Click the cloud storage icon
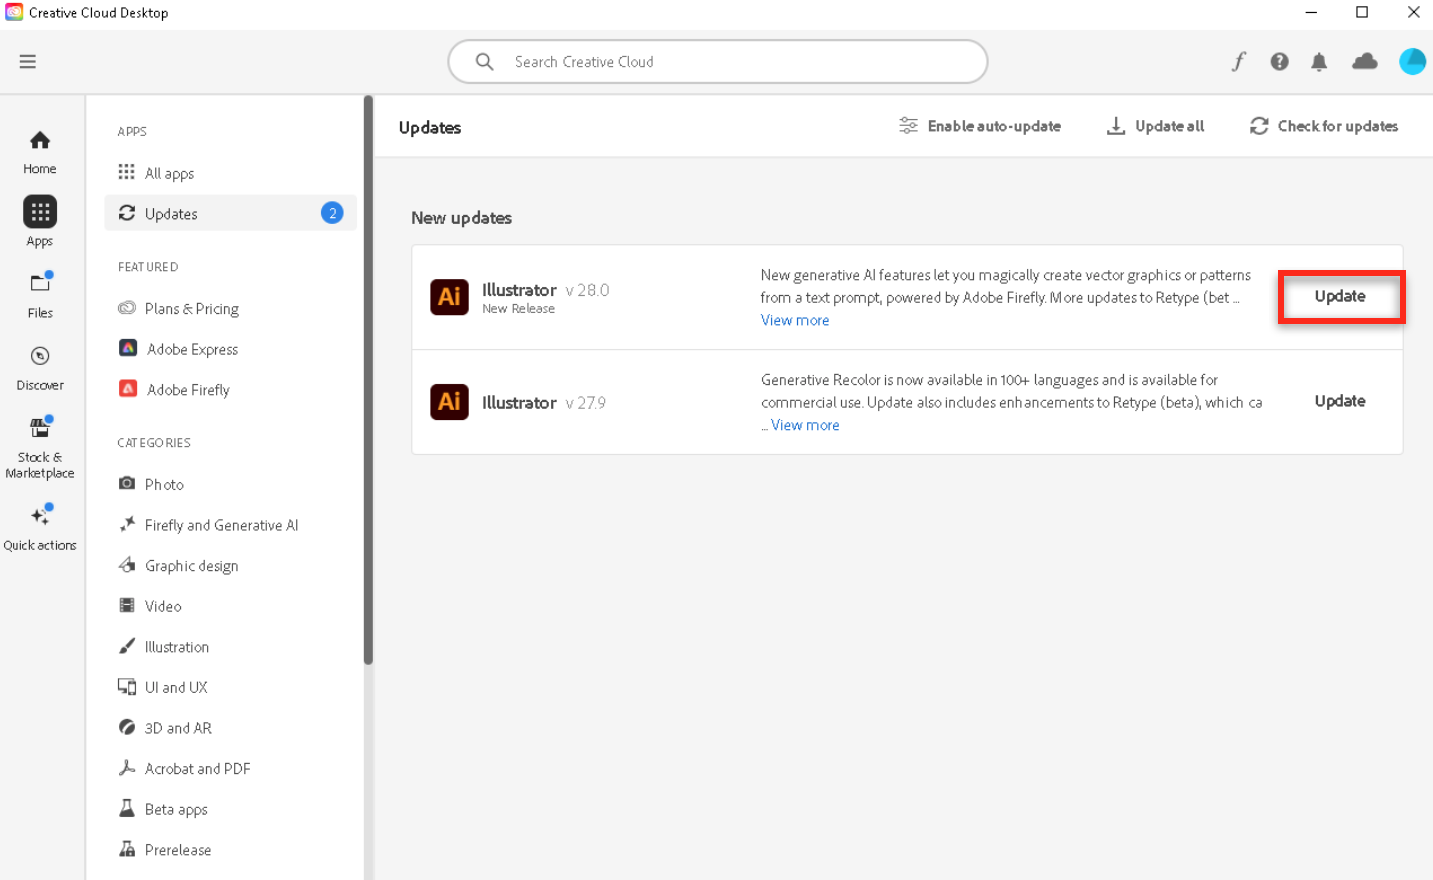The width and height of the screenshot is (1433, 880). pyautogui.click(x=1364, y=61)
